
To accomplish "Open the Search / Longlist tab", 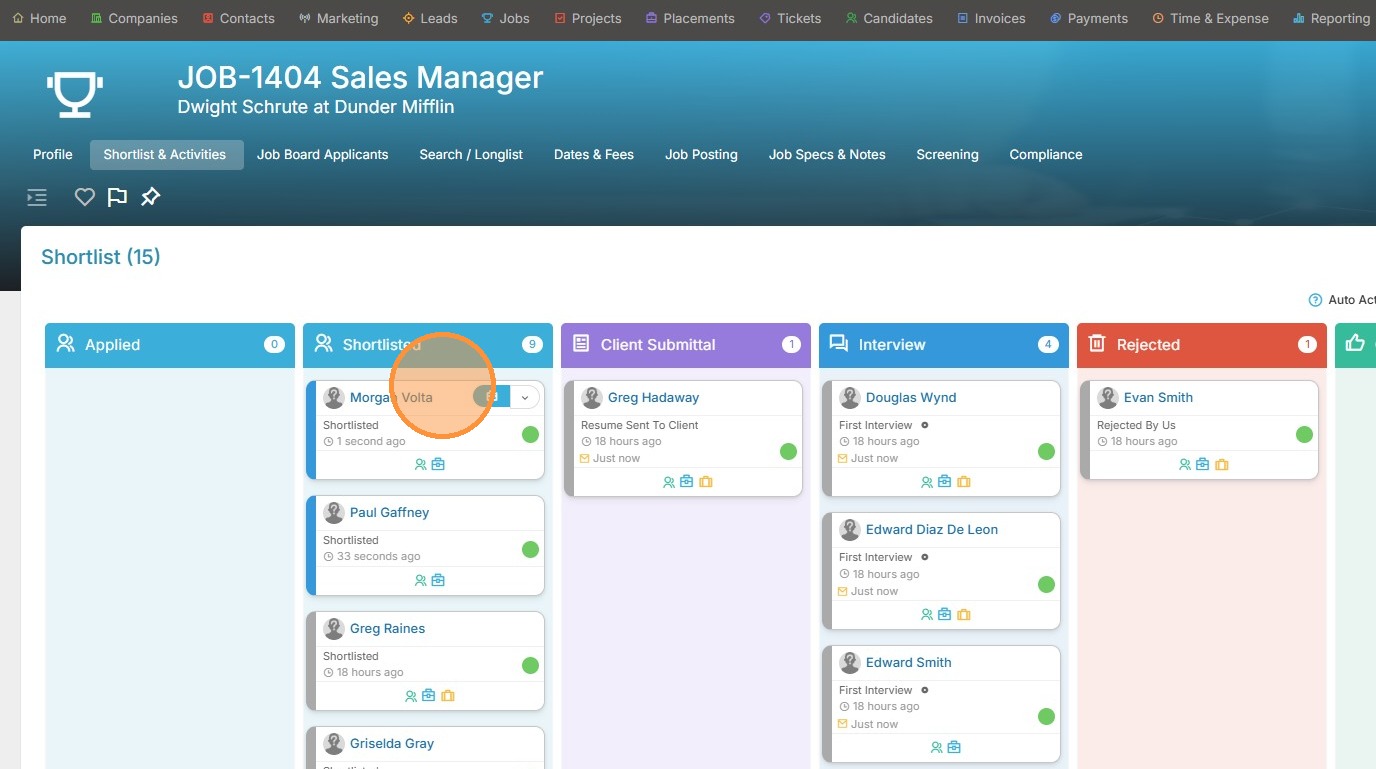I will (x=471, y=155).
